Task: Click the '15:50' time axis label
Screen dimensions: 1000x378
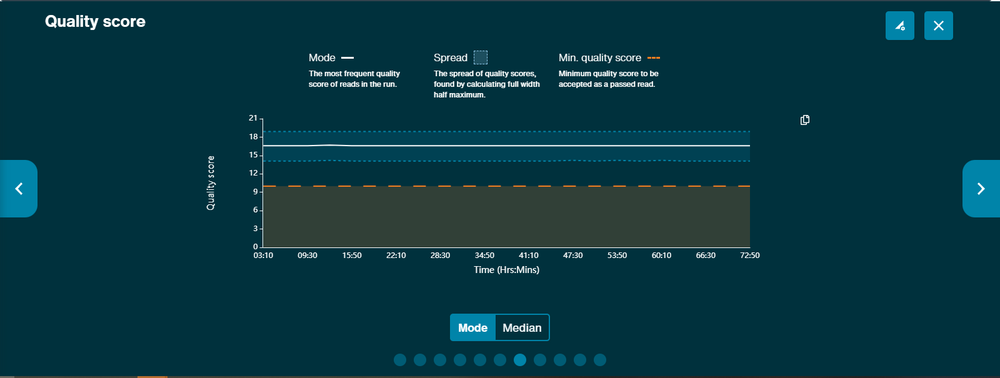Action: pos(351,255)
